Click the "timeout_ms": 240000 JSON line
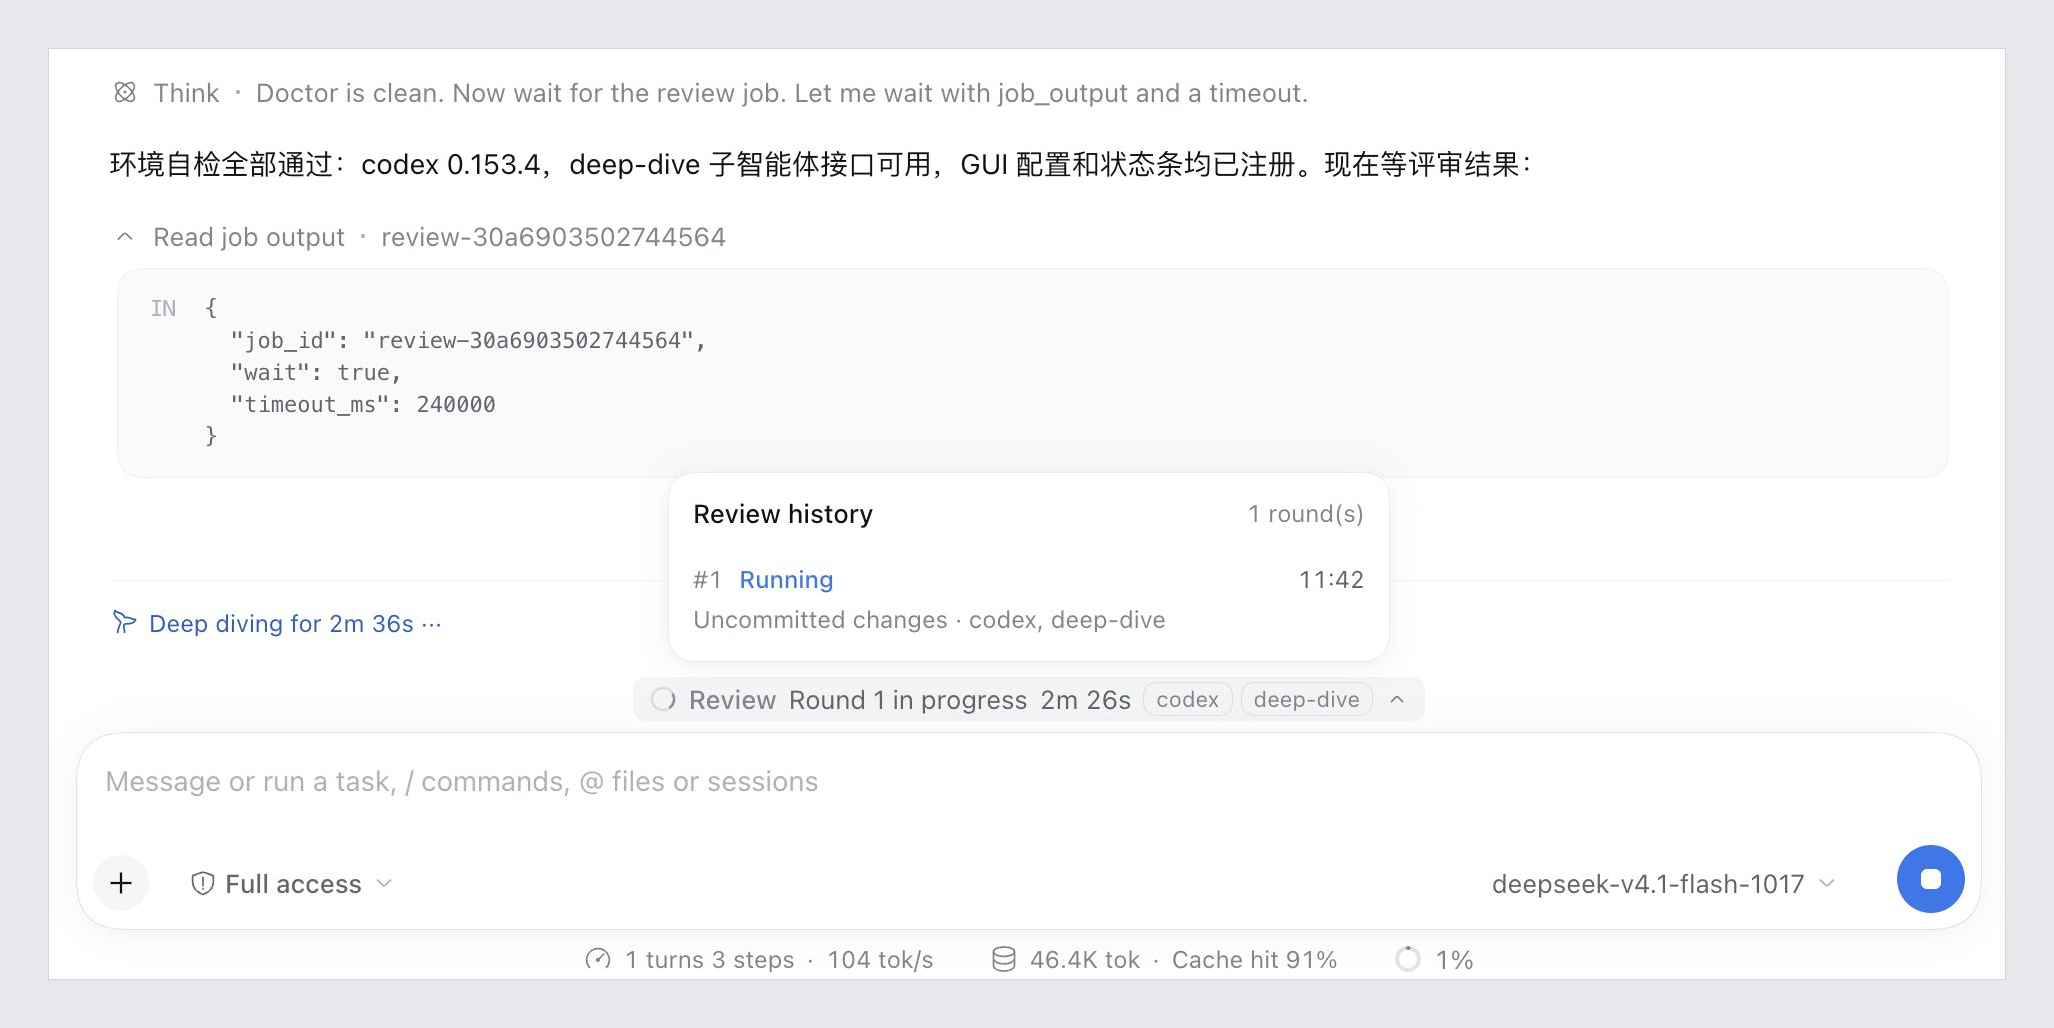2054x1028 pixels. pos(363,405)
